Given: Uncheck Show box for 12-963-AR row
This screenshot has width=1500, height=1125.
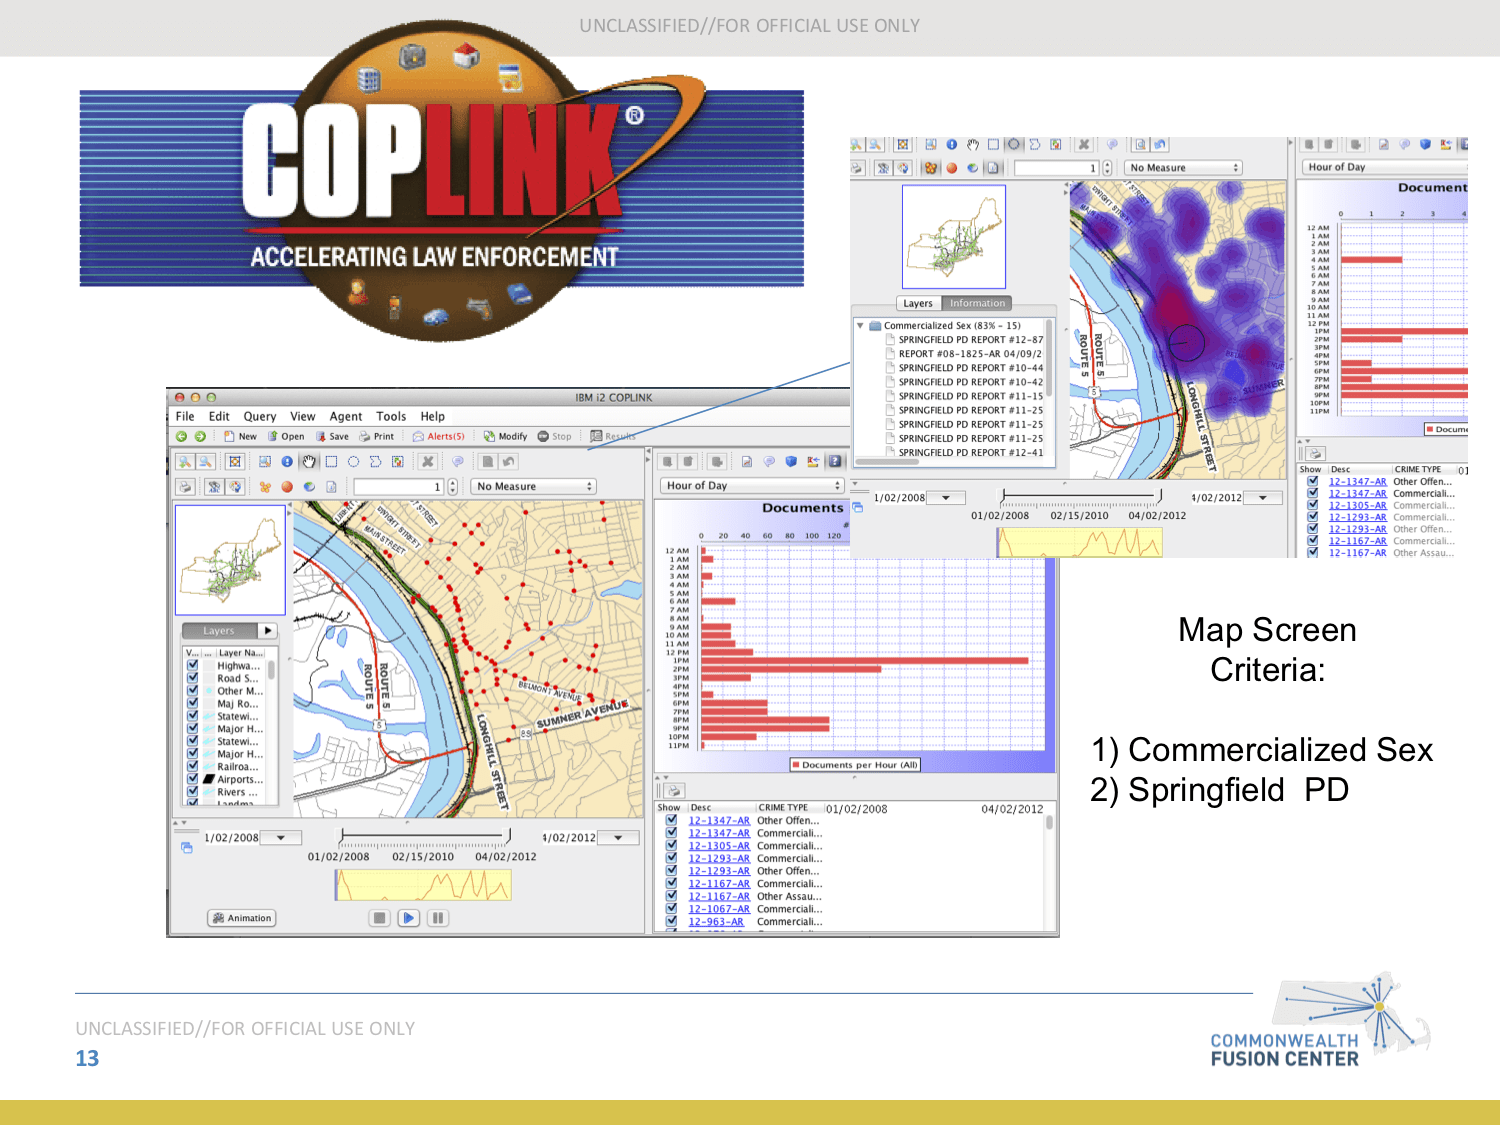Looking at the screenshot, I should tap(672, 921).
